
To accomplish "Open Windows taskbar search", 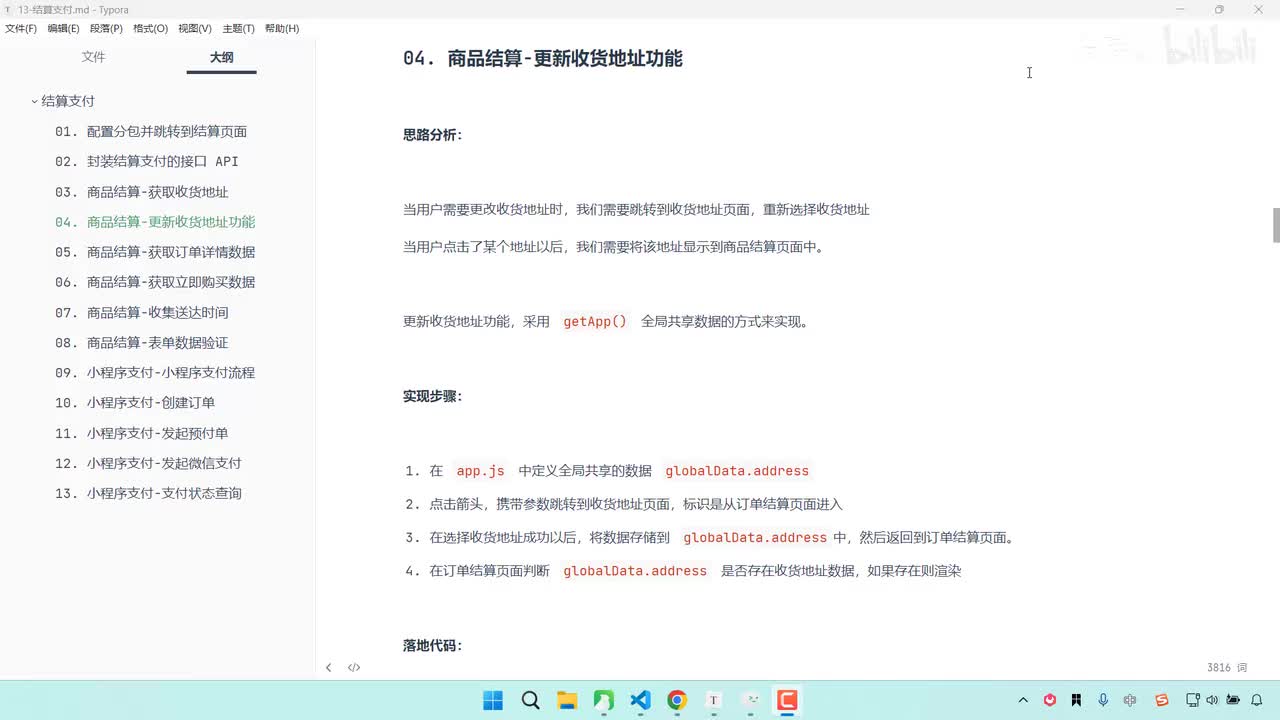I will pyautogui.click(x=530, y=700).
